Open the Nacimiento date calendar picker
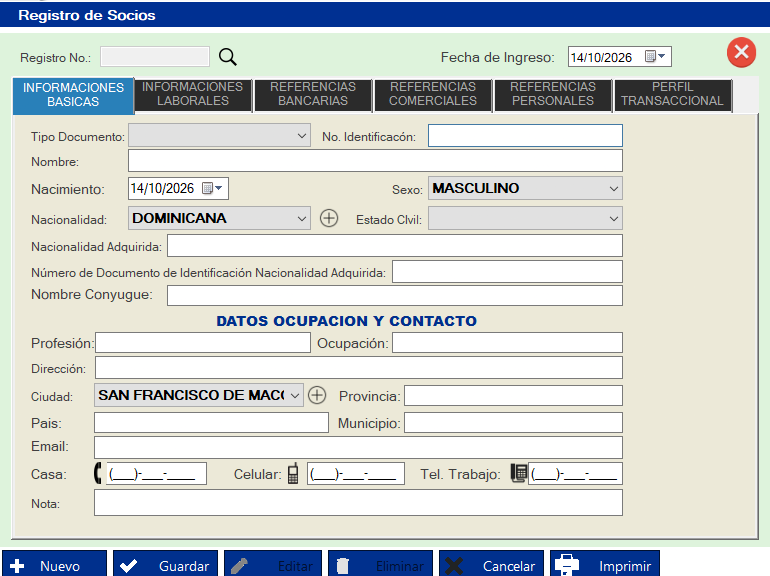Screen dimensions: 770x576 [x=212, y=188]
